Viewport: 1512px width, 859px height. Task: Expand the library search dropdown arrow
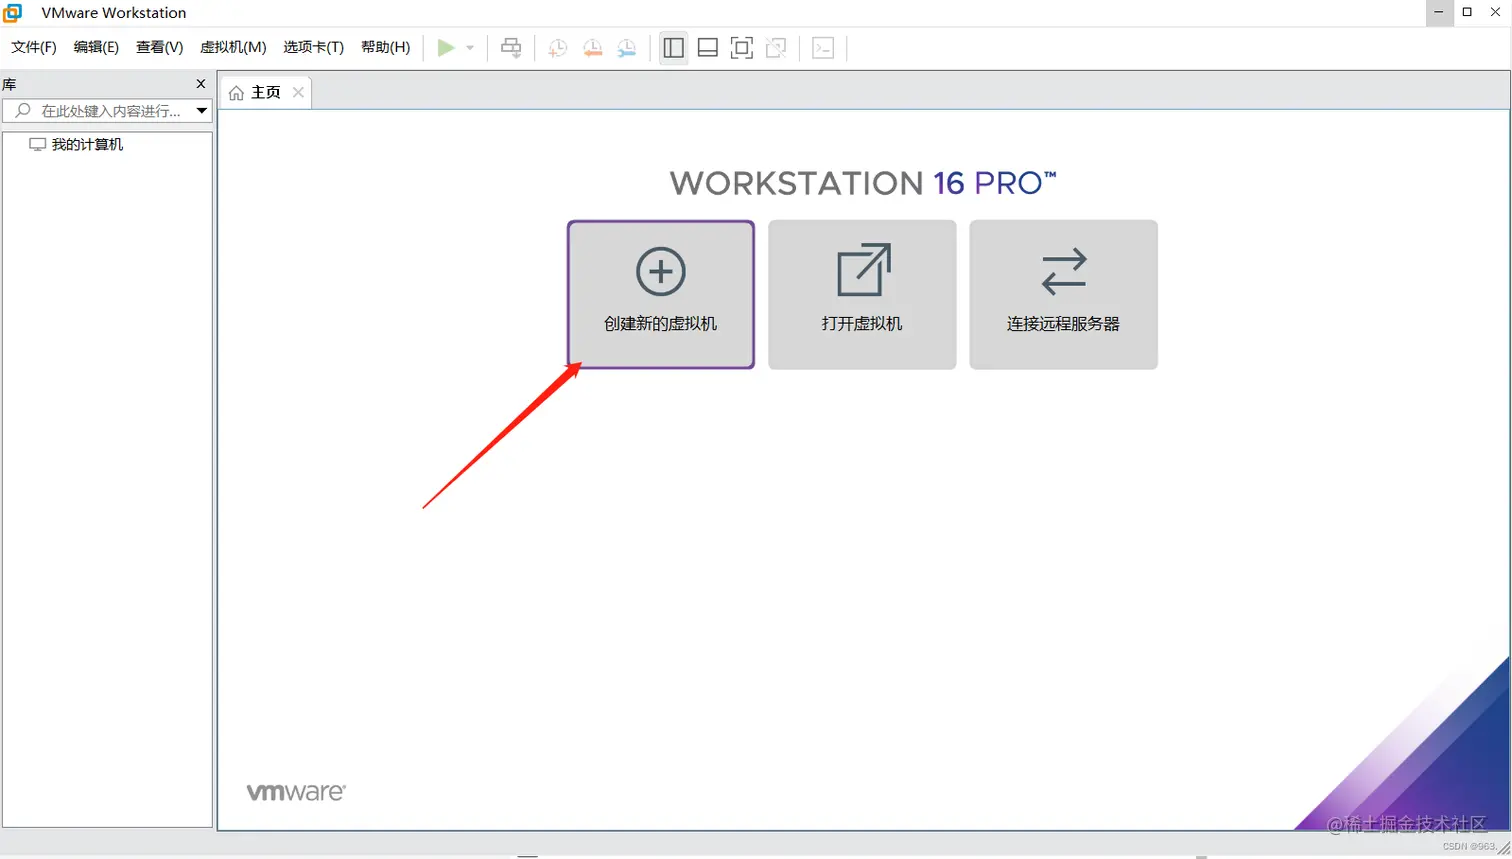click(x=202, y=111)
